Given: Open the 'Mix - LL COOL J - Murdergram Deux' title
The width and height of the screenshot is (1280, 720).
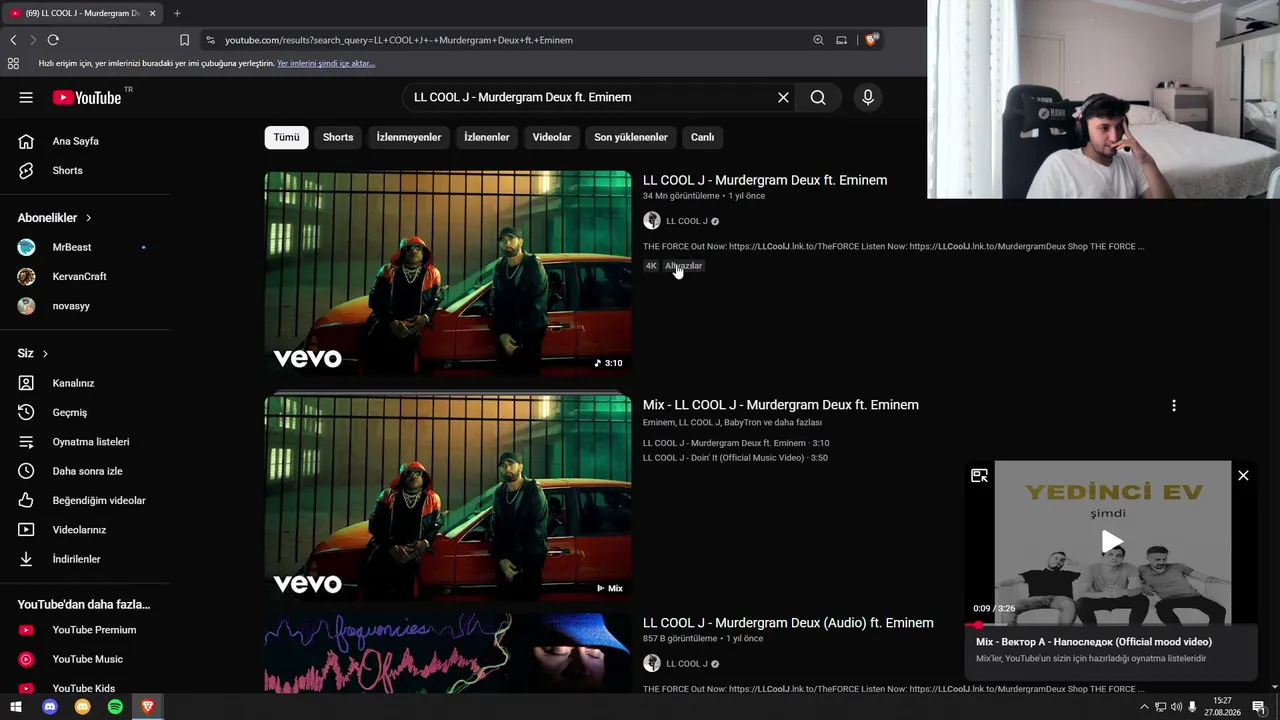Looking at the screenshot, I should click(x=781, y=405).
